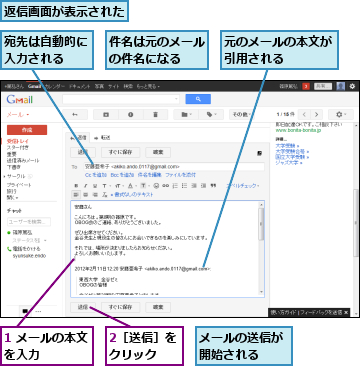
Task: Click the ファイルを添付 link
Action: [x=180, y=175]
